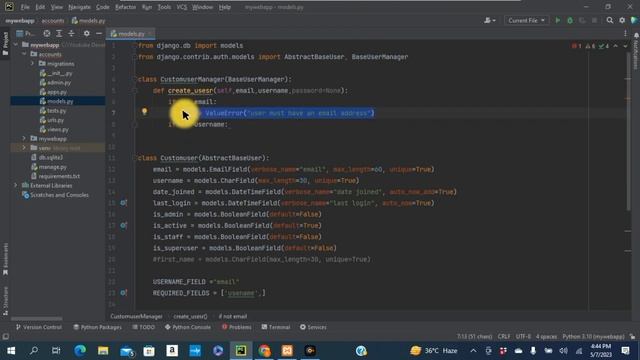
Task: Click the yellow lightbulb quick-fix icon
Action: pyautogui.click(x=144, y=111)
